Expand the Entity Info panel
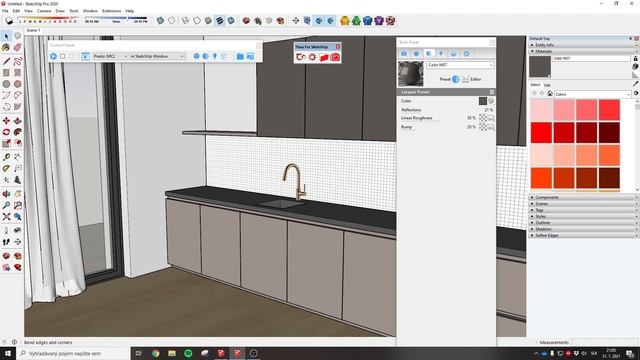Viewport: 640px width, 360px height. [584, 45]
